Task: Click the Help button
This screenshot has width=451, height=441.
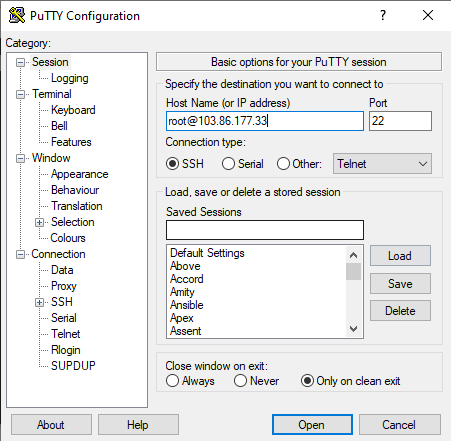Action: 138,425
